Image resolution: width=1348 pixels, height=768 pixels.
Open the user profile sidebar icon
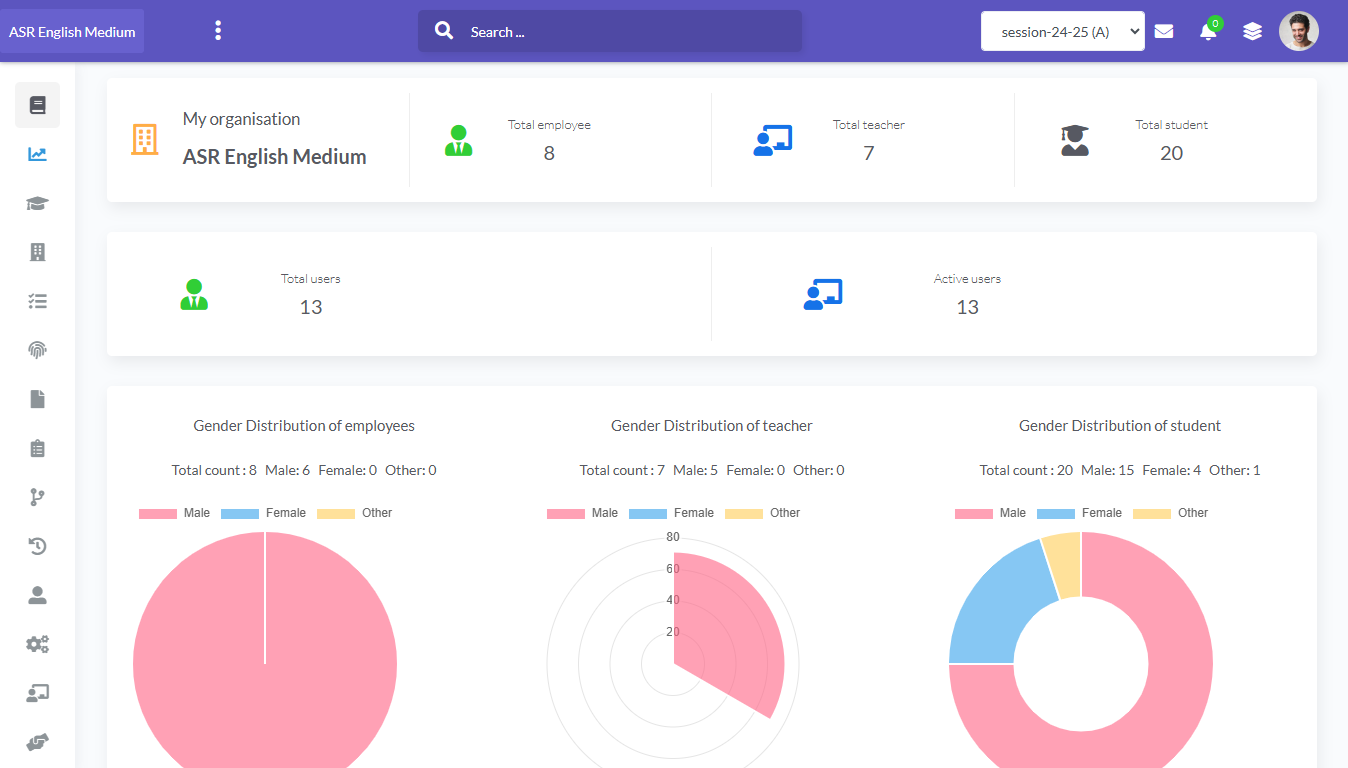pos(37,595)
